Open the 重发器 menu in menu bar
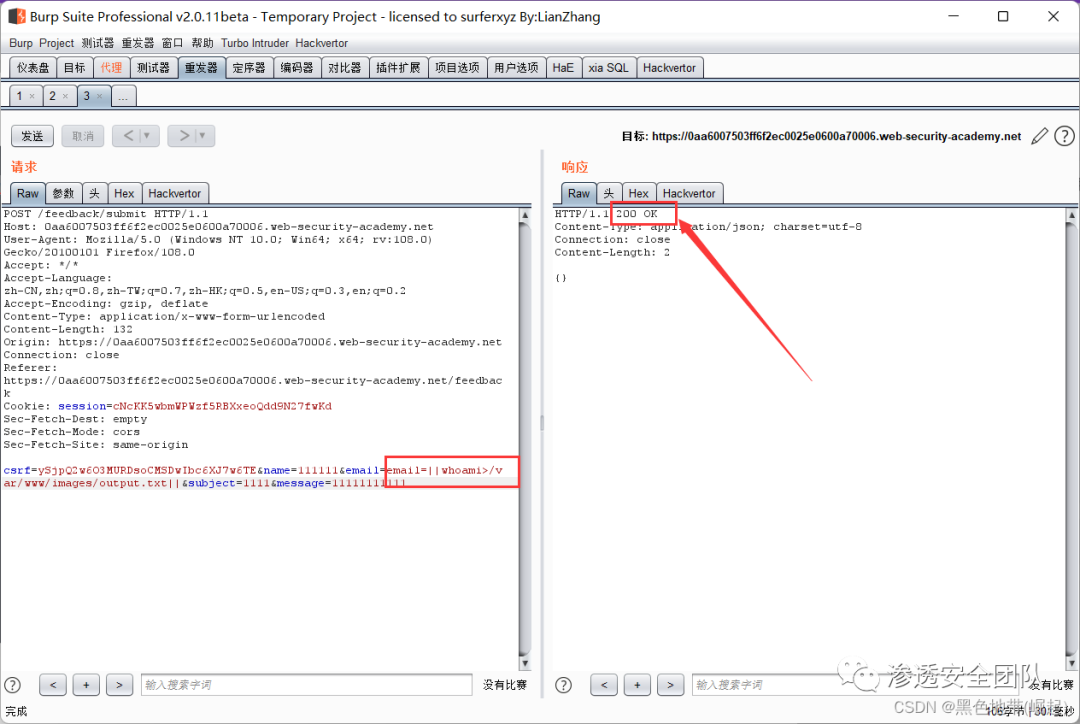Viewport: 1080px width, 724px height. pos(138,43)
